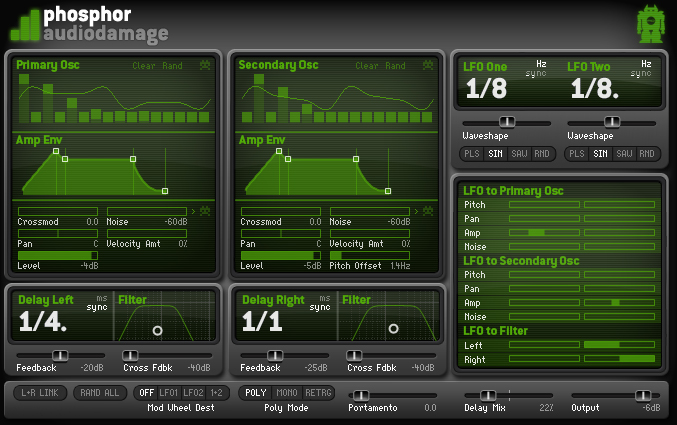Click the Delay Left filter circle handle
Screen dimensions: 677x425
tap(158, 330)
